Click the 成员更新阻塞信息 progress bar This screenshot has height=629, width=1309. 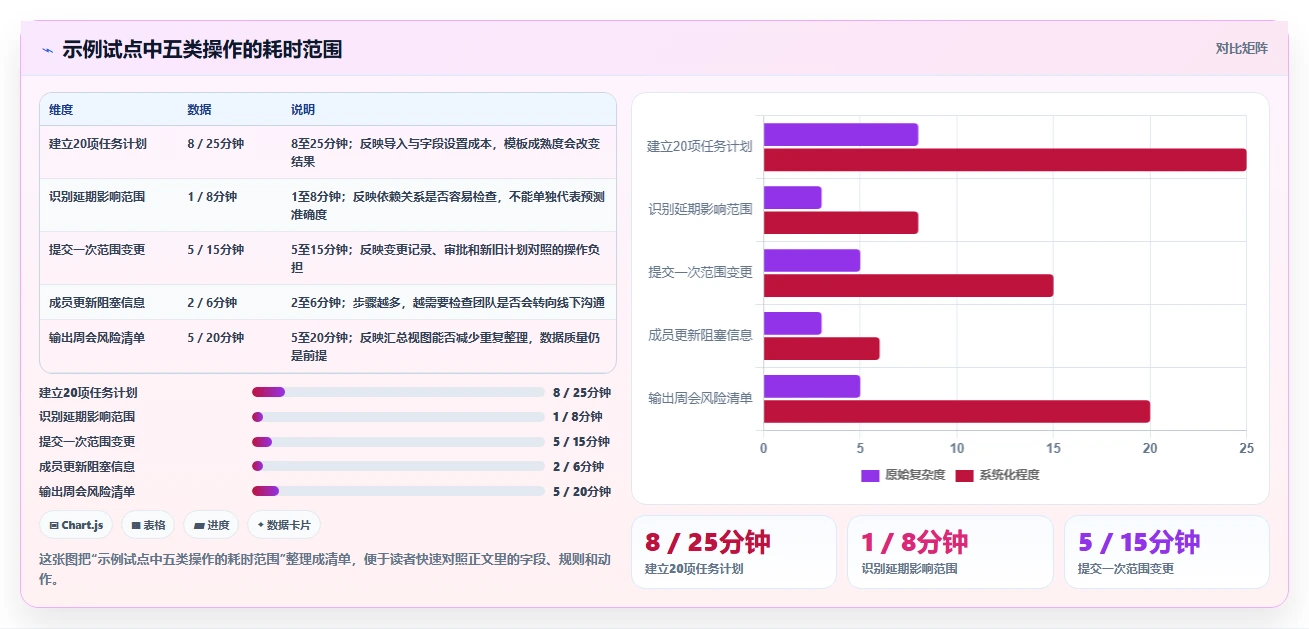pyautogui.click(x=398, y=466)
